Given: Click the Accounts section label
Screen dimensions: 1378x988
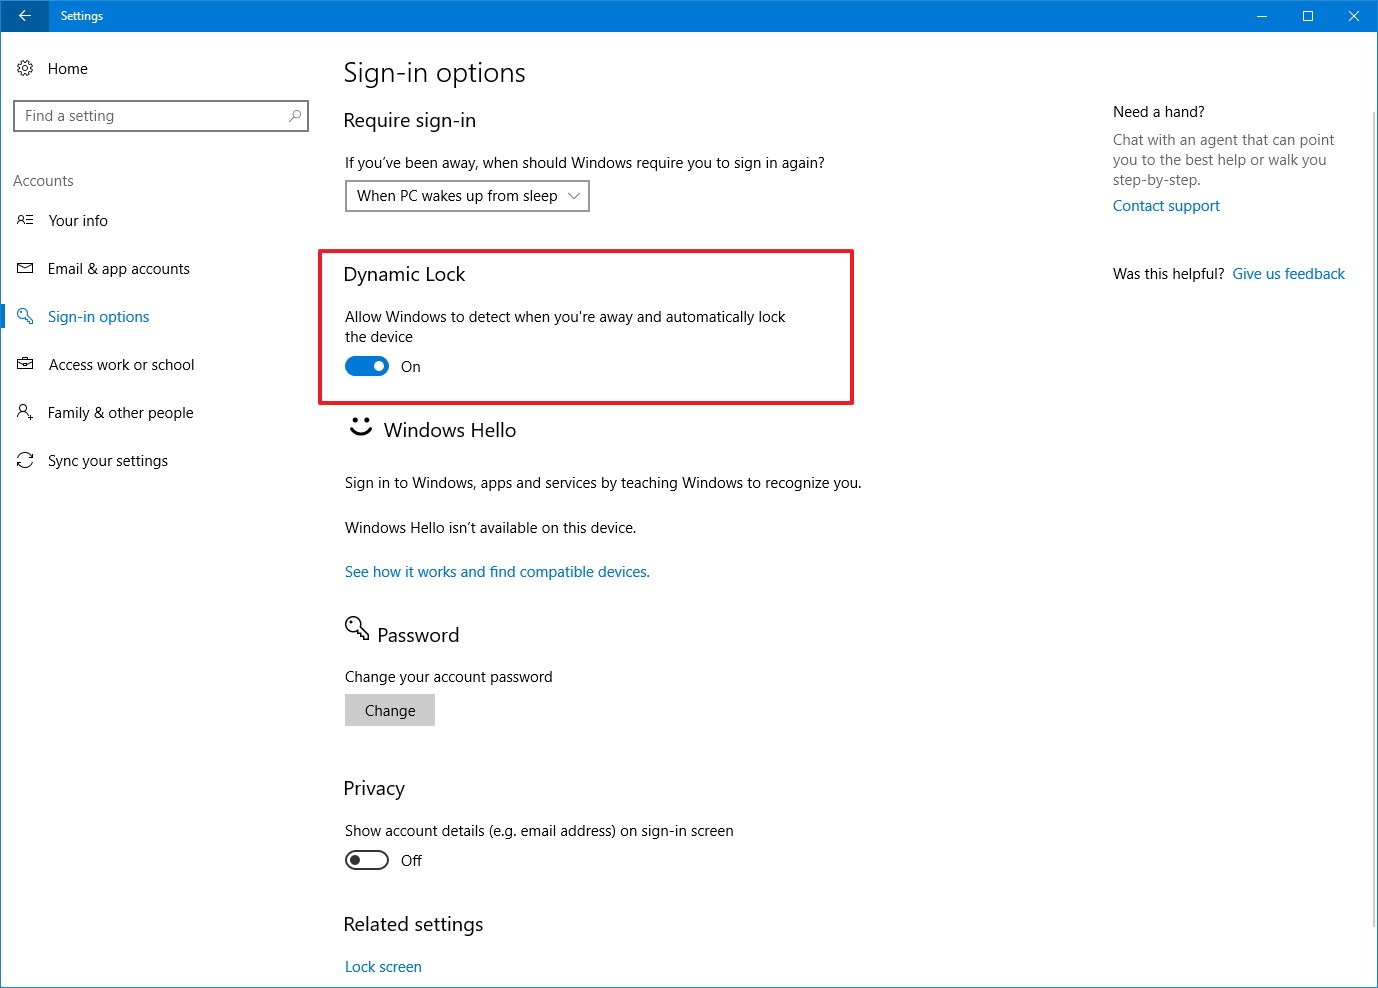Looking at the screenshot, I should coord(43,180).
